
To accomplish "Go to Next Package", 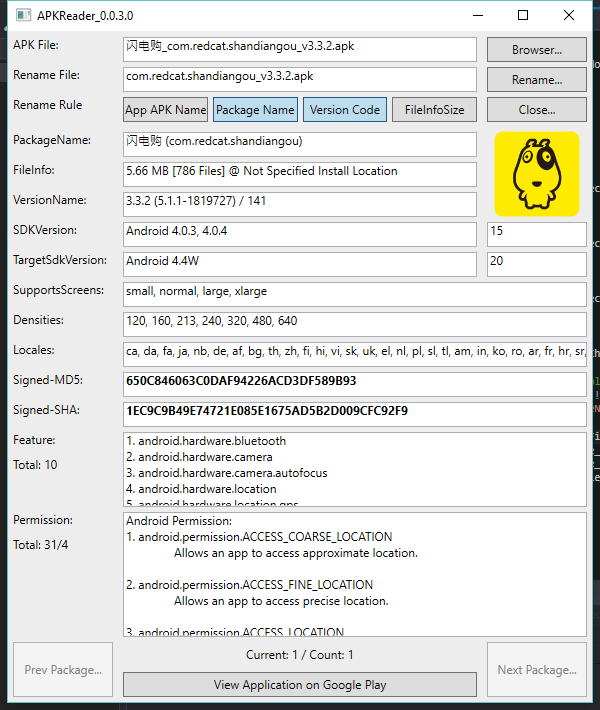I will point(537,670).
